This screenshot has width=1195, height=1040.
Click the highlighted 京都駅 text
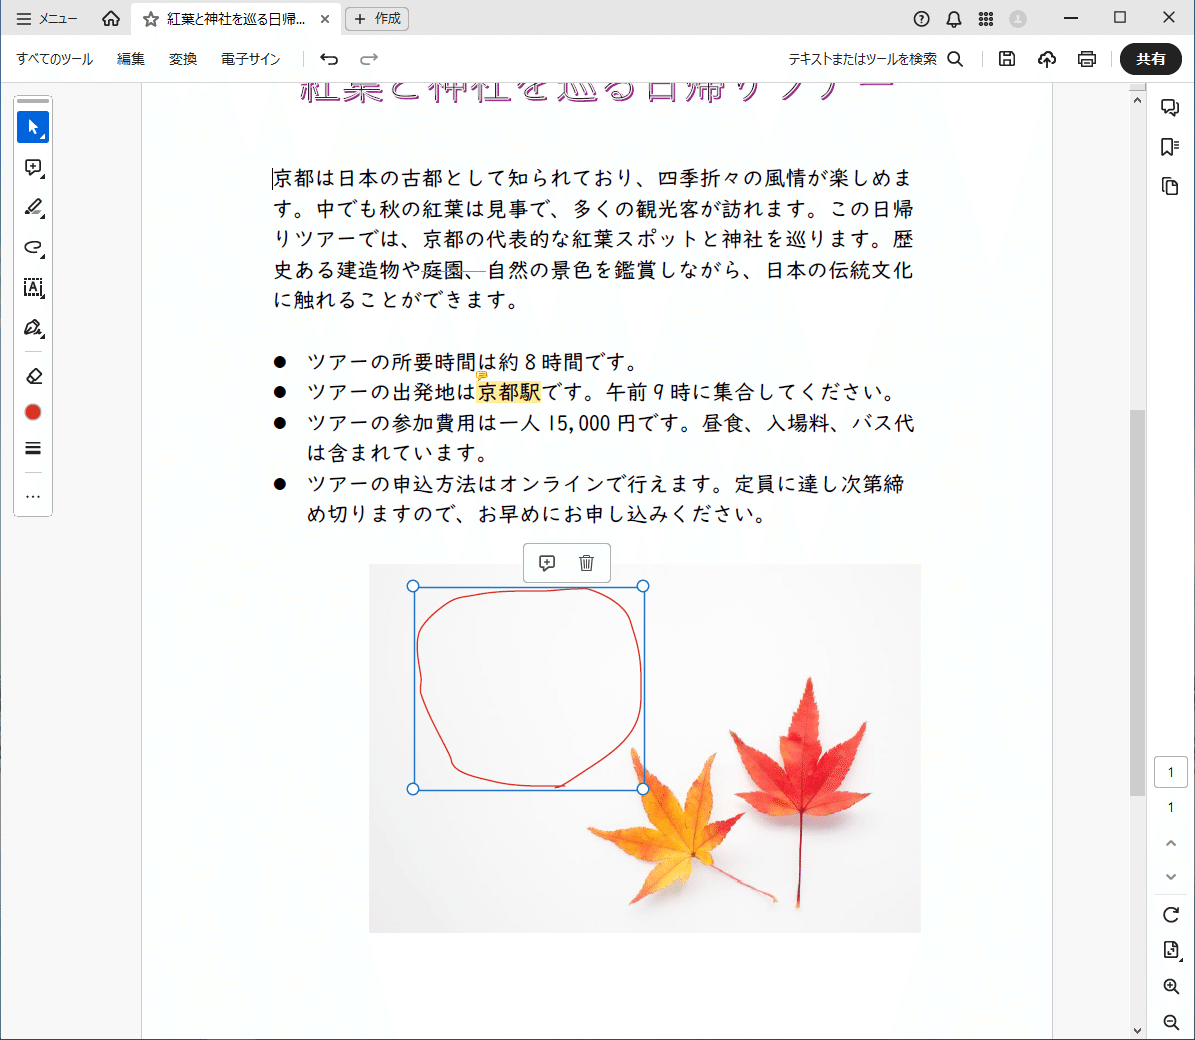508,392
